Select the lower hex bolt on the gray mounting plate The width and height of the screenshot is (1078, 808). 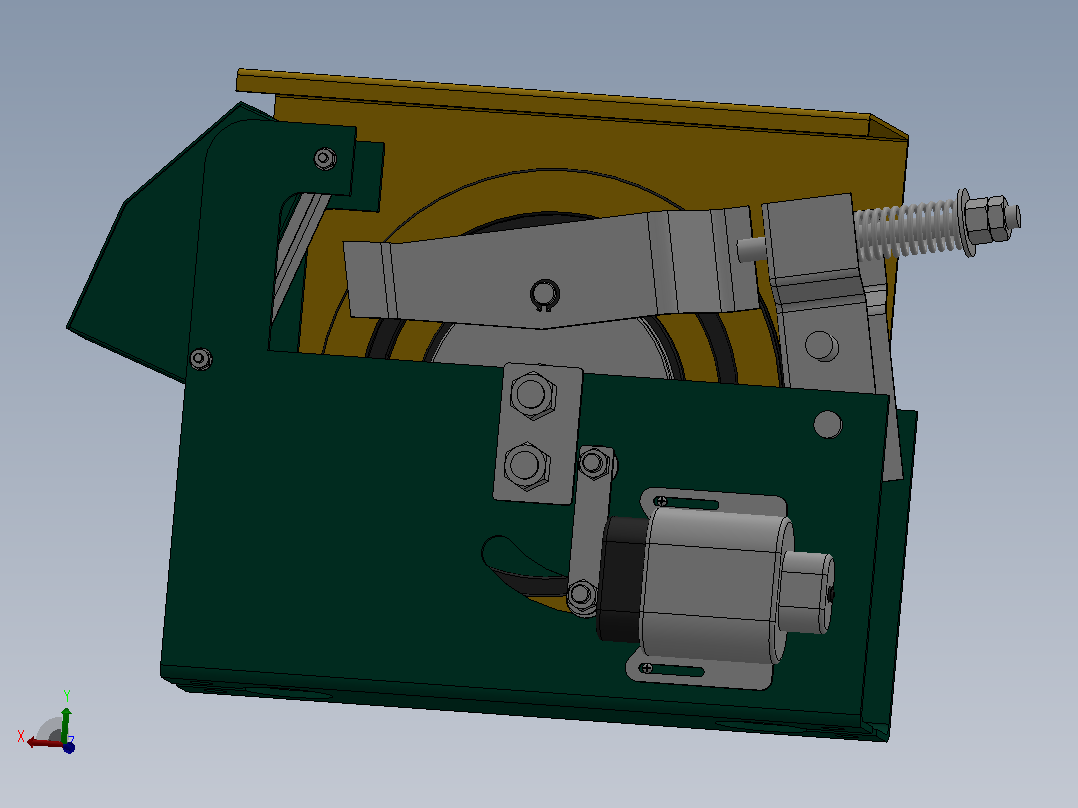[x=527, y=465]
